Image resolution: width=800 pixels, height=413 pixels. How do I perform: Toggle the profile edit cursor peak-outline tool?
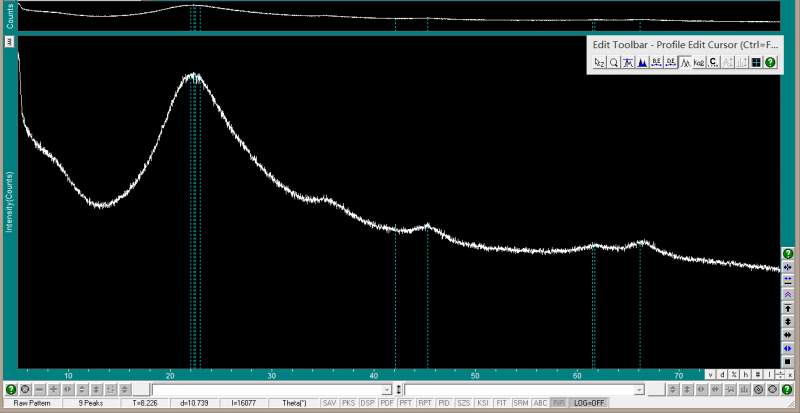(x=685, y=62)
